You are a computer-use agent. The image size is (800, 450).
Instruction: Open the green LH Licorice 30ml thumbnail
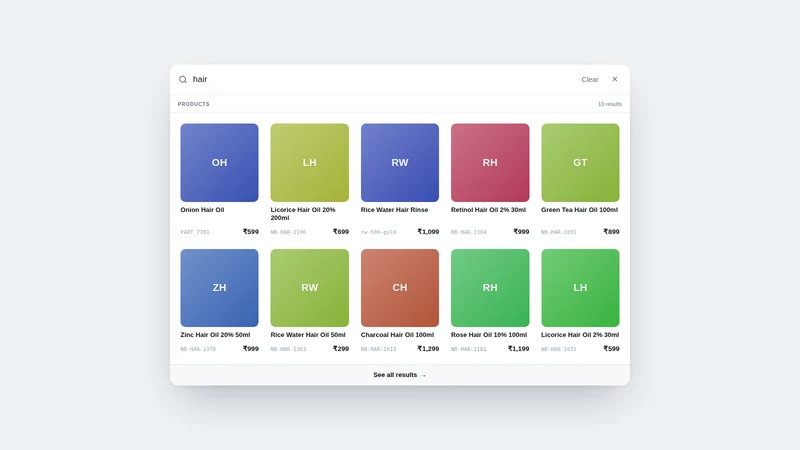point(580,288)
